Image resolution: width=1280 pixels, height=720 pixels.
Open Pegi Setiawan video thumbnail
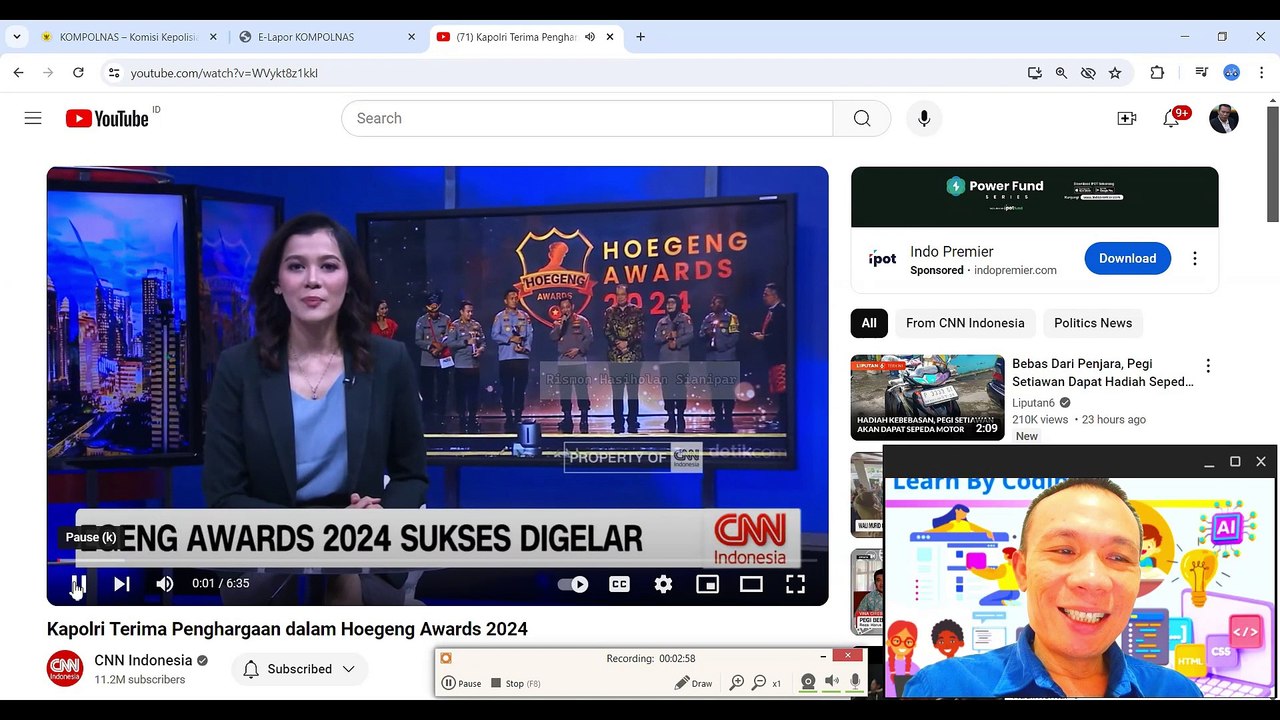pyautogui.click(x=927, y=397)
